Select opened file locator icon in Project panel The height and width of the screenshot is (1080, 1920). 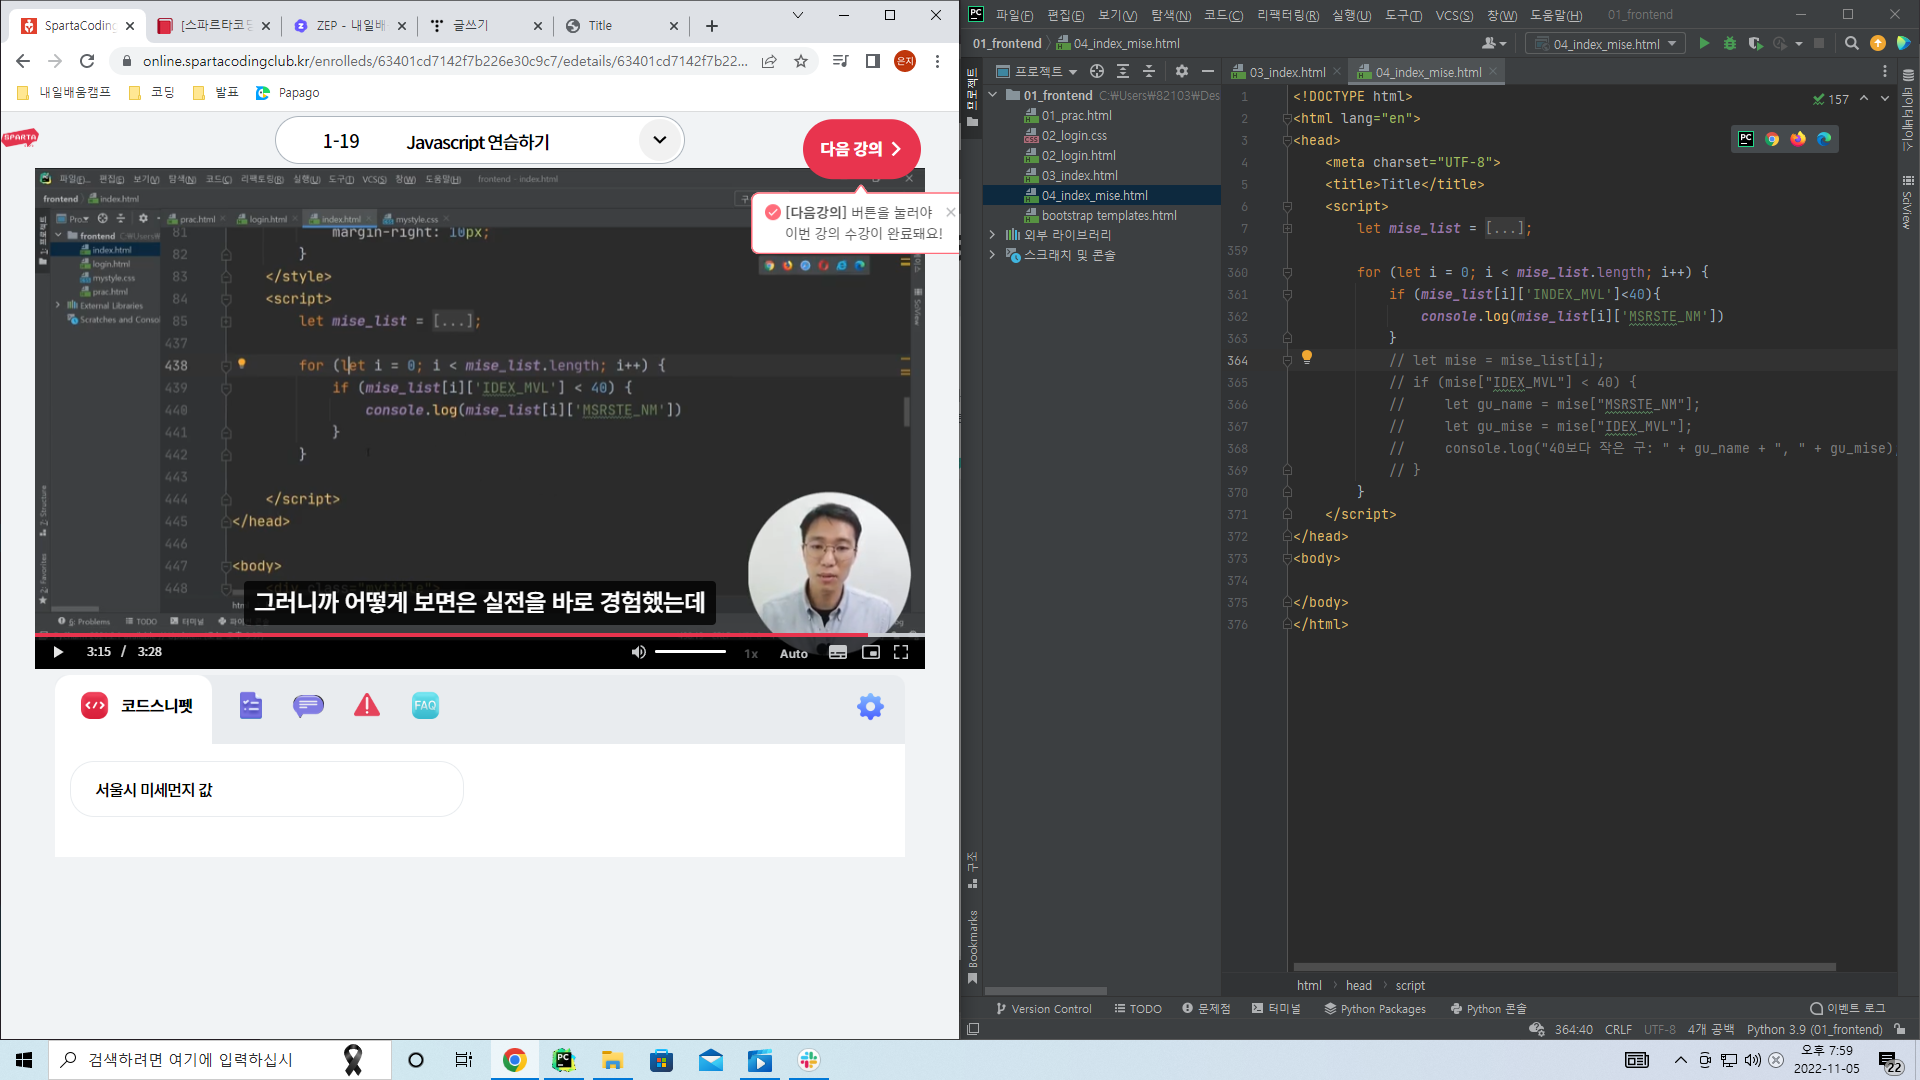point(1097,71)
